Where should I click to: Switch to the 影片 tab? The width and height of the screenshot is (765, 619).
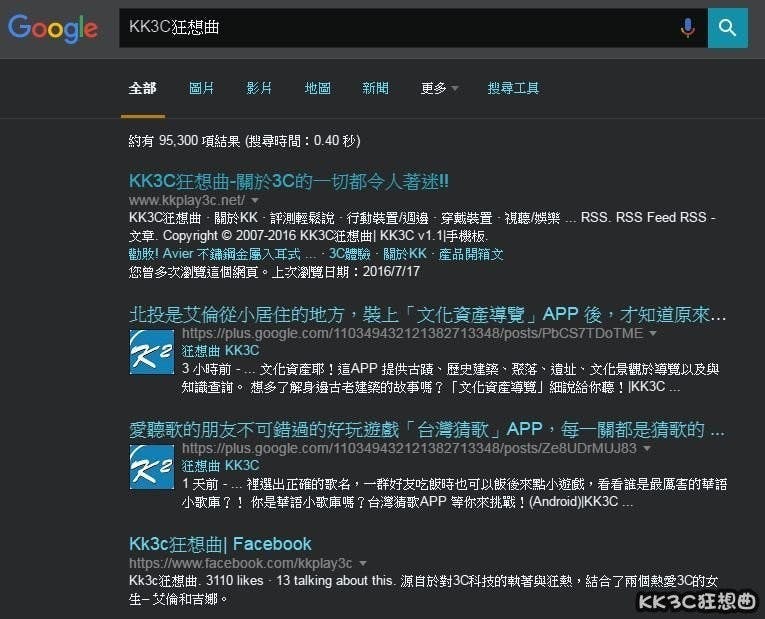[x=259, y=88]
